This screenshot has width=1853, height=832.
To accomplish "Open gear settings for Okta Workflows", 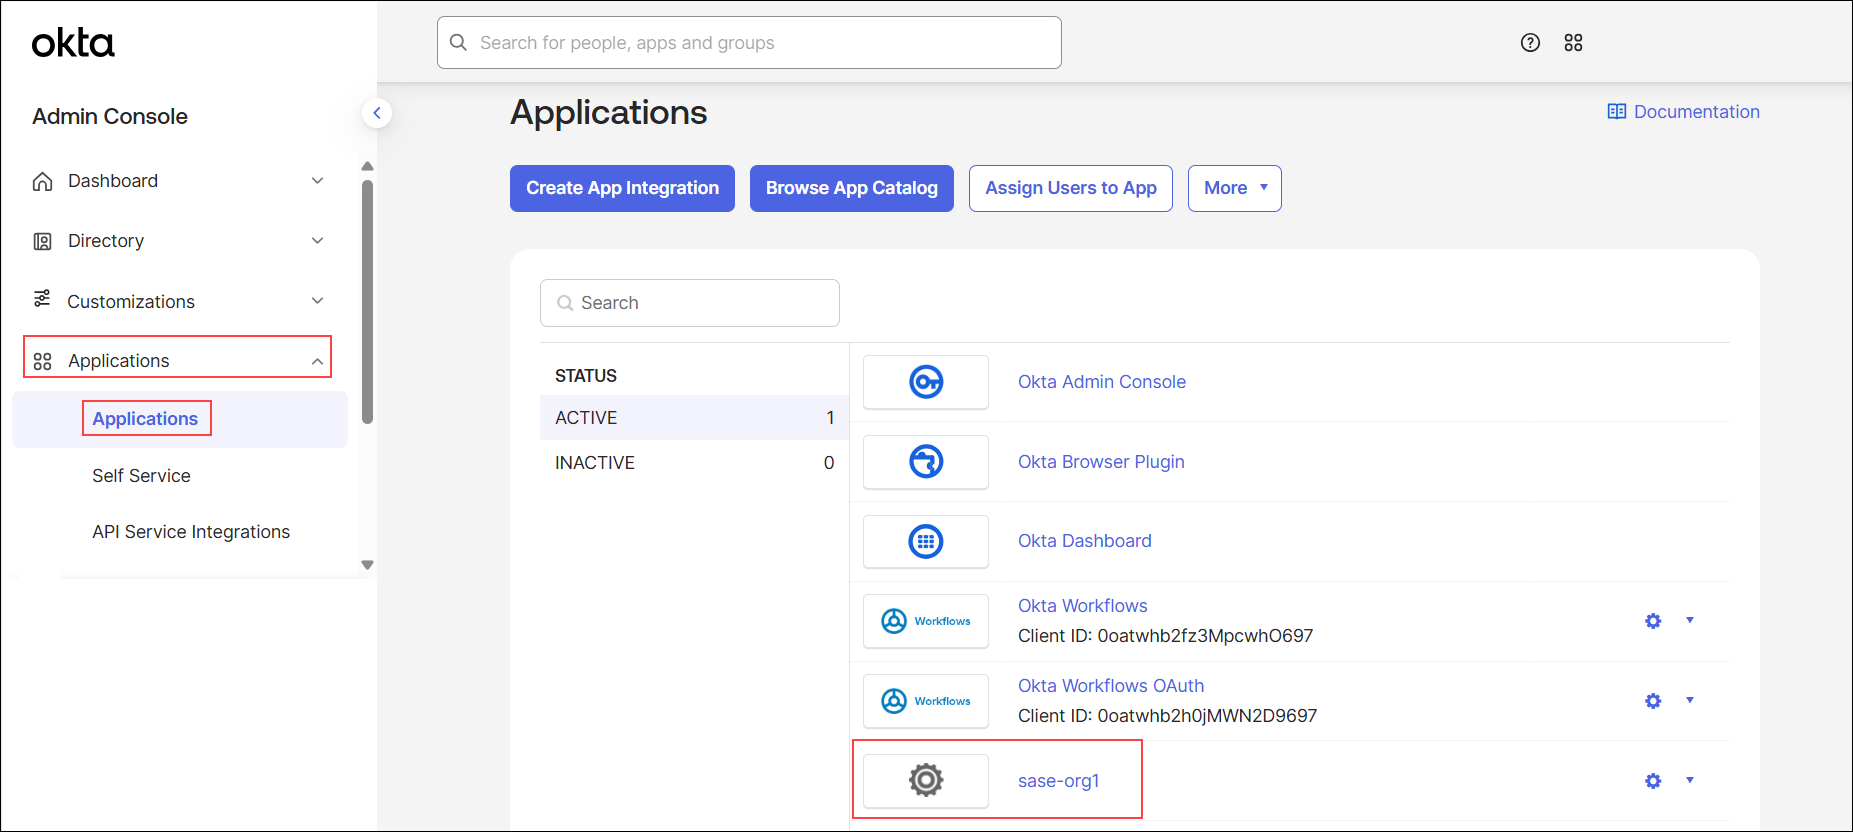I will (1653, 621).
